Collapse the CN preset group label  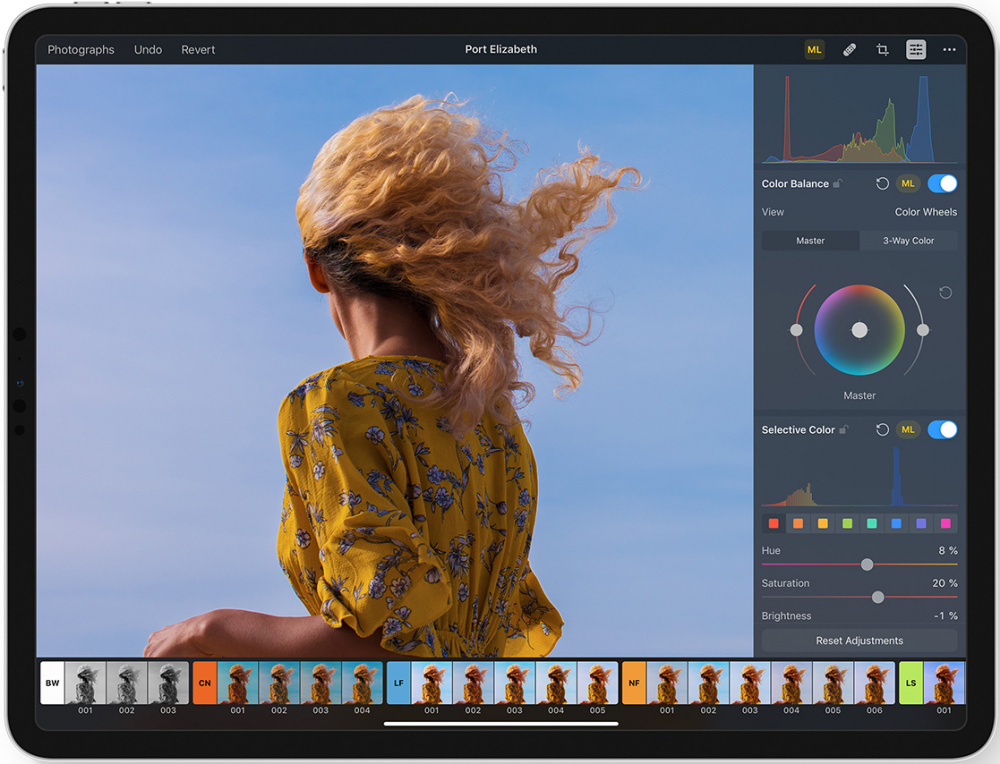point(205,683)
